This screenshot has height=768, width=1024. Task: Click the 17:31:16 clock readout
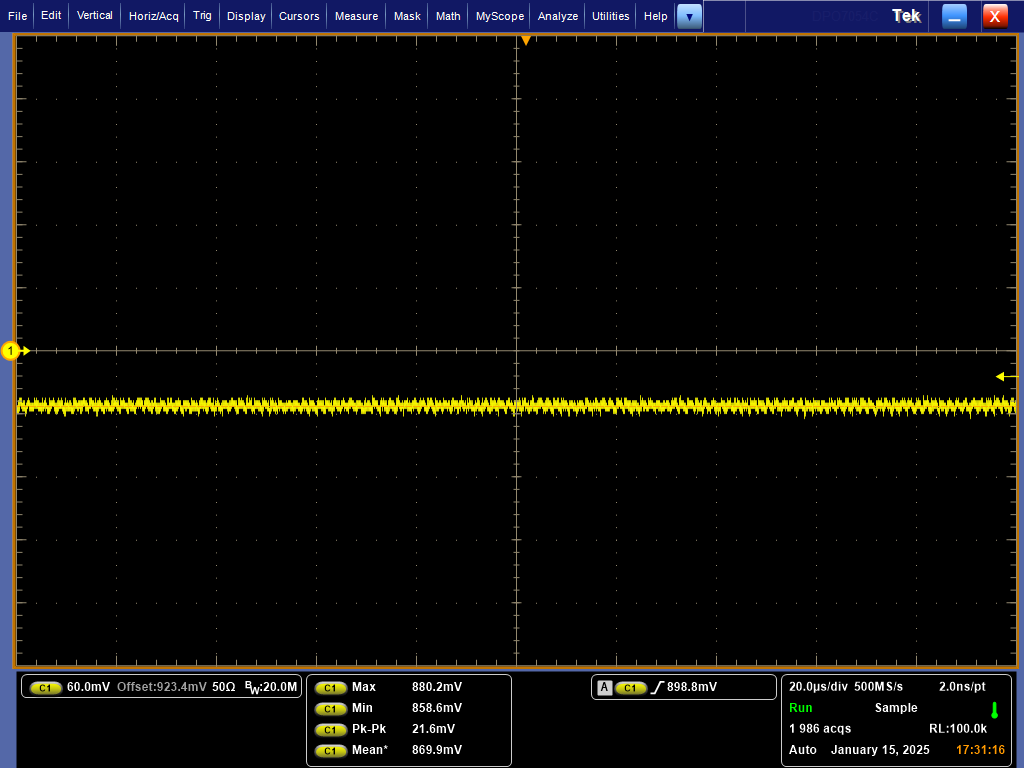pos(980,750)
